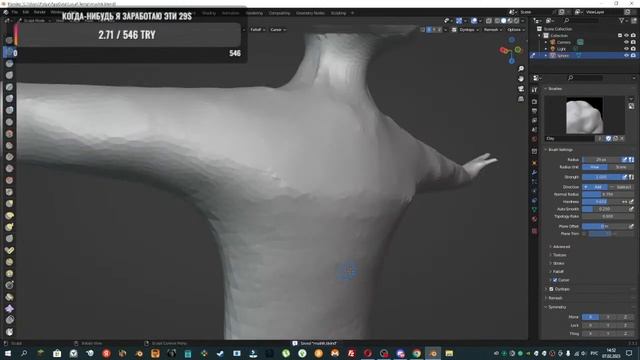
Task: Select the Pose brush tool
Action: coord(9,250)
